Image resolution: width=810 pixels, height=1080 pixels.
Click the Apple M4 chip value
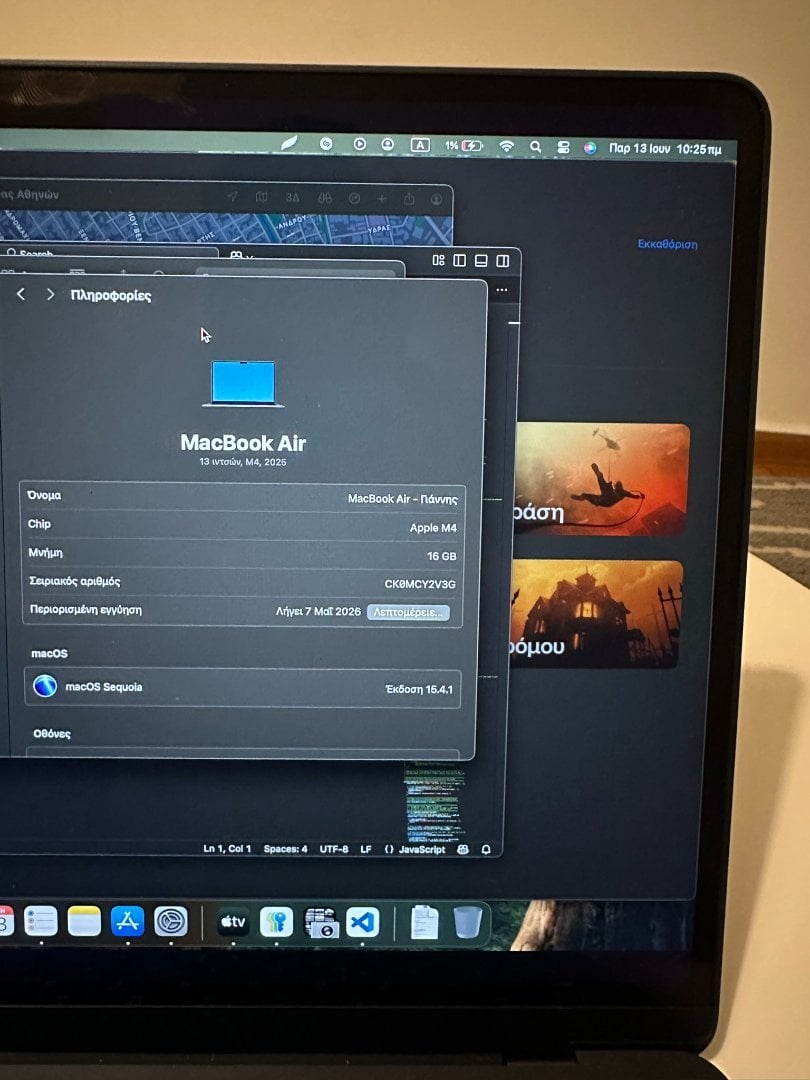tap(433, 528)
